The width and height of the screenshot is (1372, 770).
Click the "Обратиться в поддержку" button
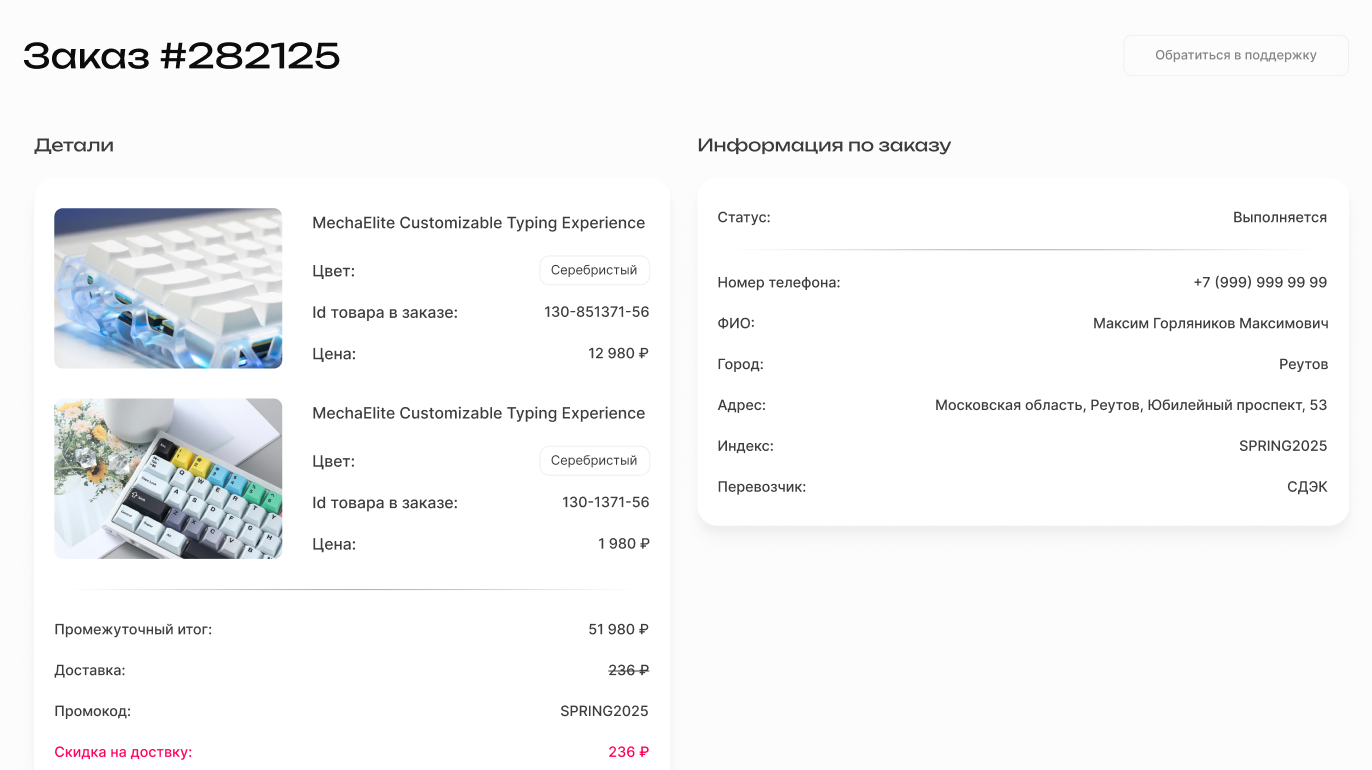[x=1235, y=56]
